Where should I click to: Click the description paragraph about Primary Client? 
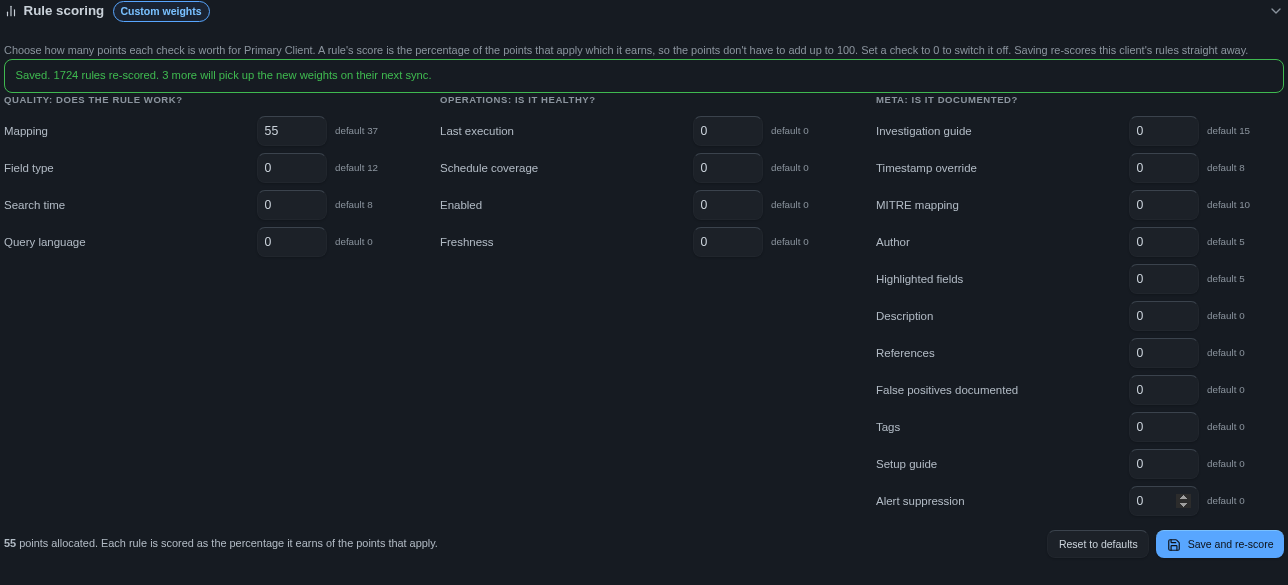626,50
